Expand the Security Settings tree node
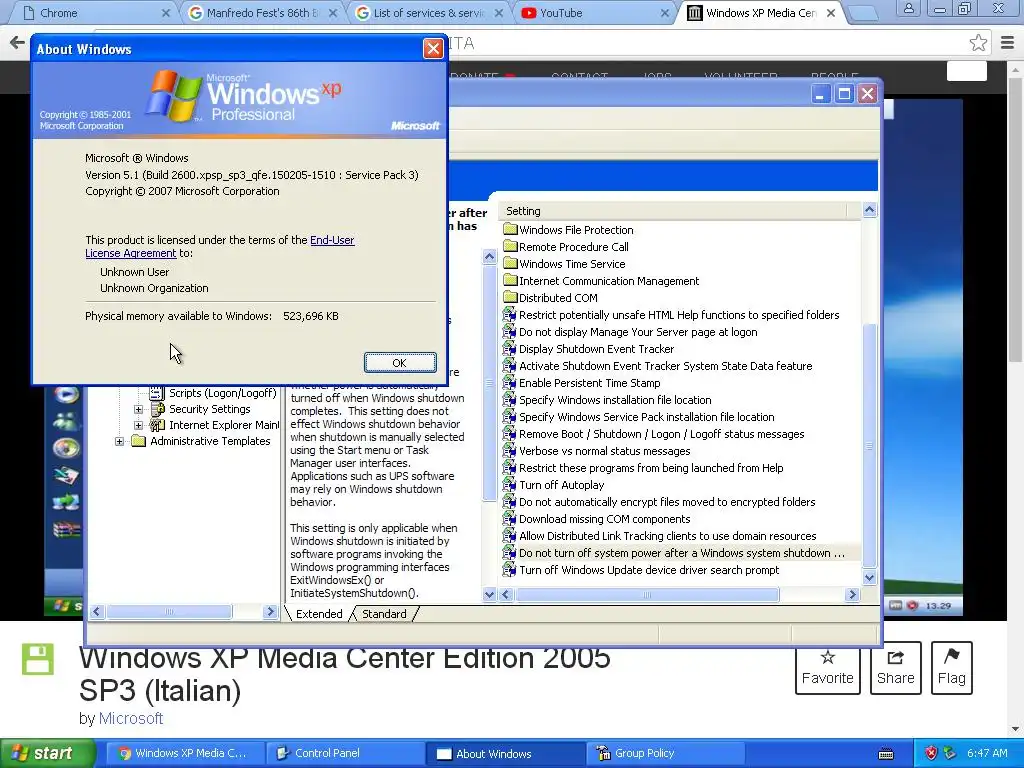 tap(138, 409)
